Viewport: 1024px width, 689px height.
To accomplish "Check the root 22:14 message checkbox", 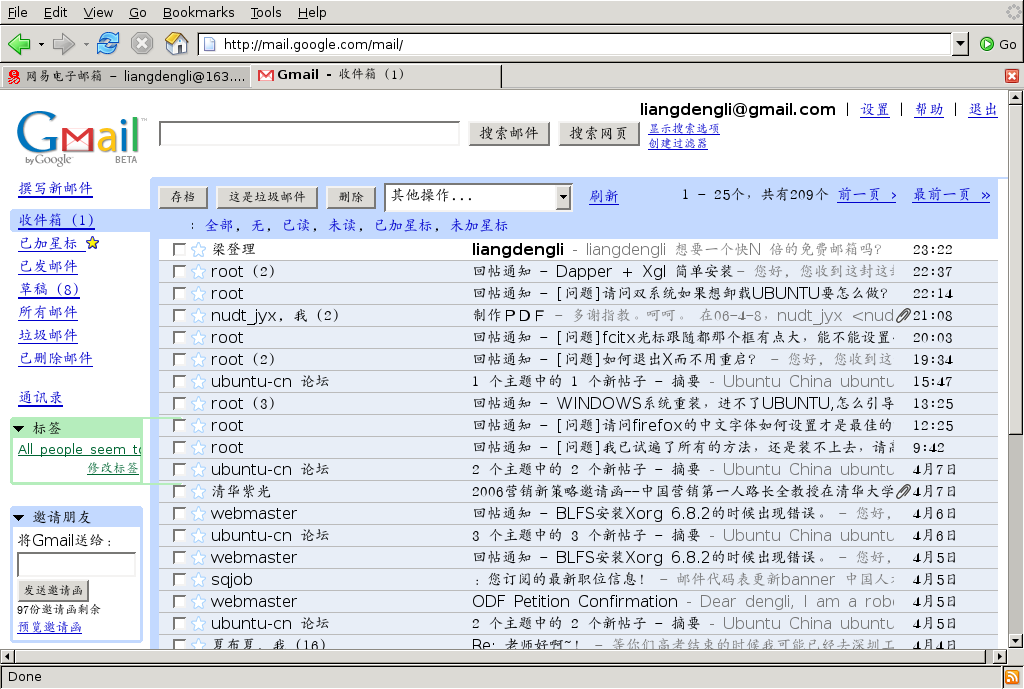I will 179,293.
